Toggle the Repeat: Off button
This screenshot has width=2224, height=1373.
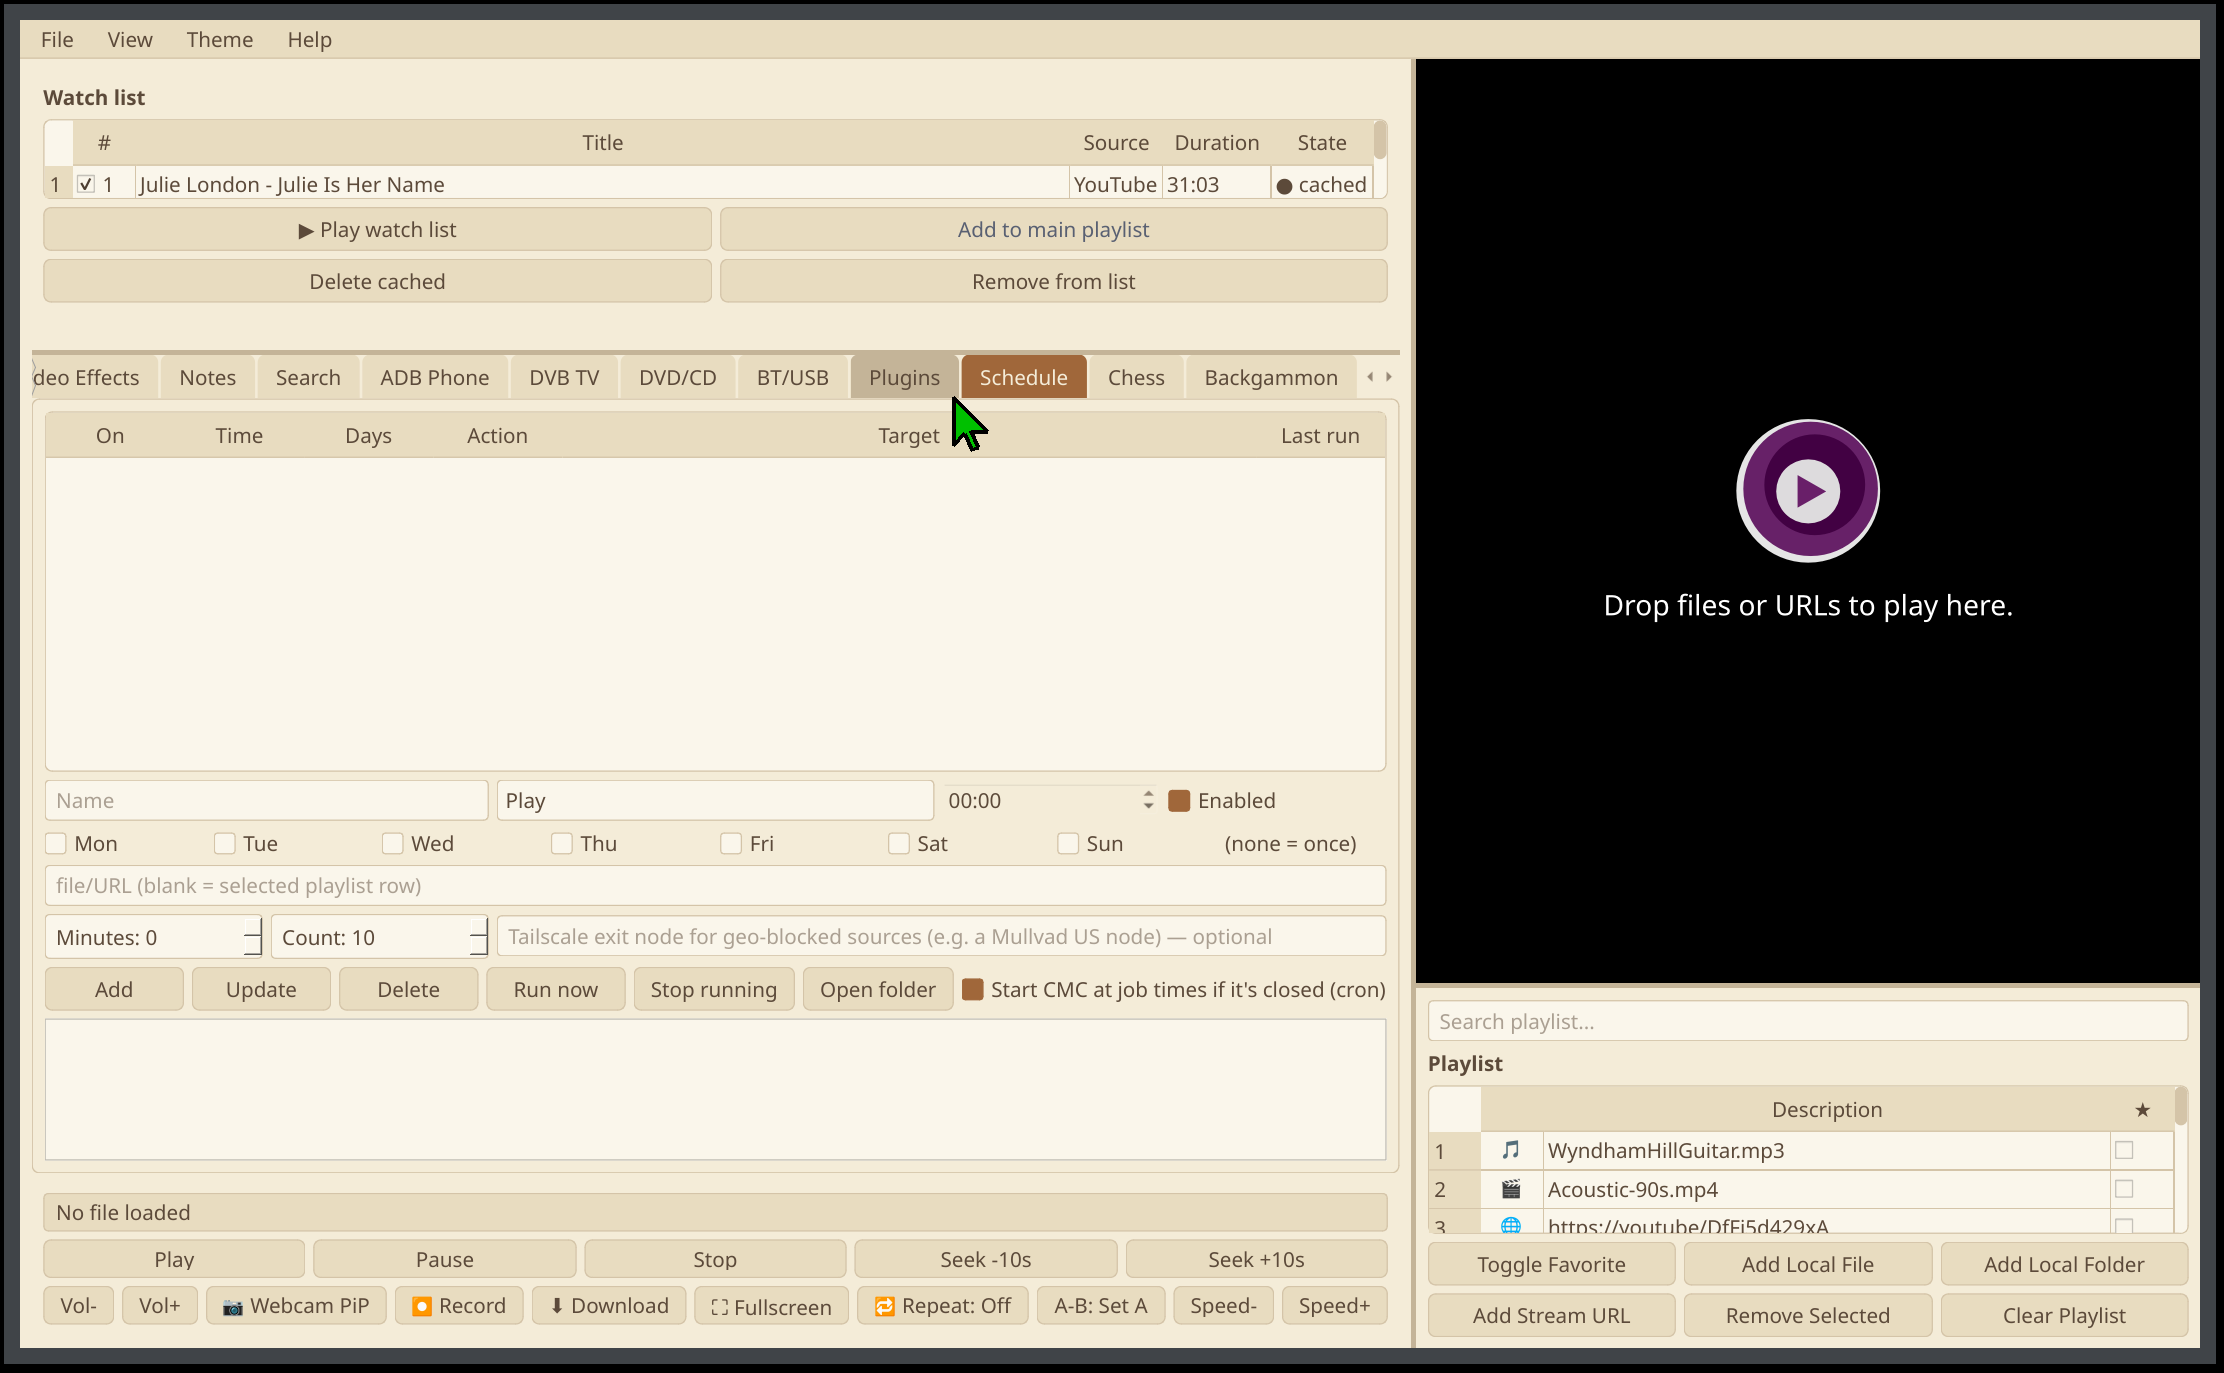pos(943,1306)
